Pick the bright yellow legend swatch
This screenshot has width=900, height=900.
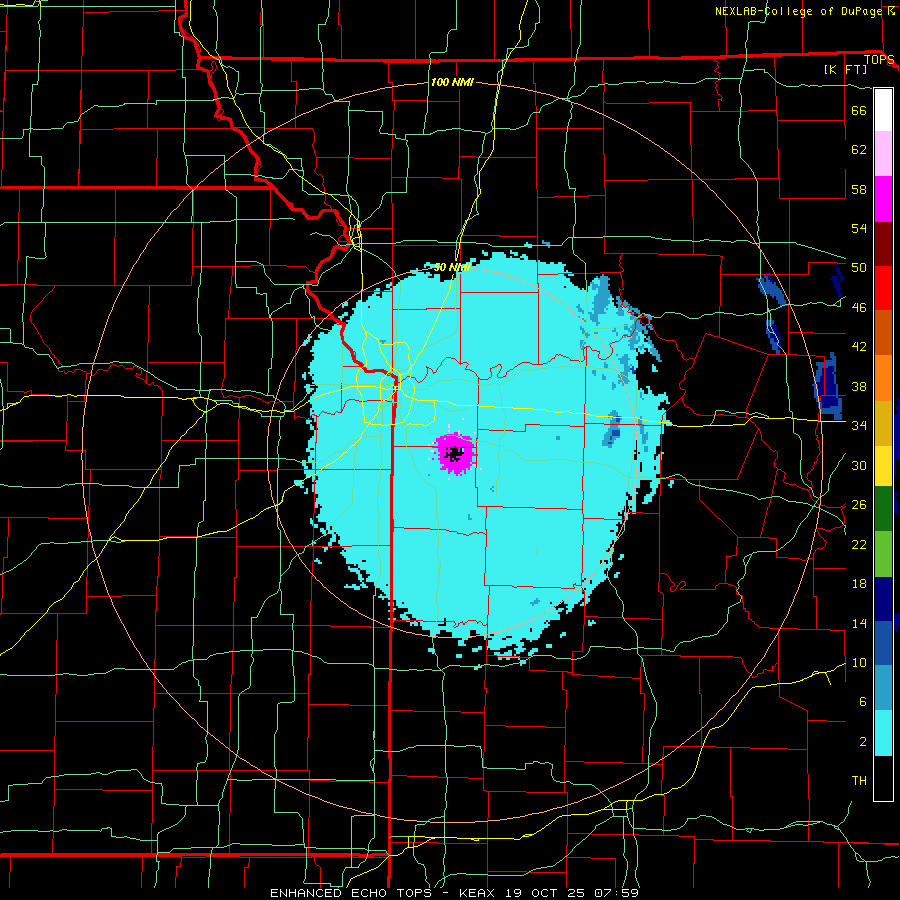click(x=883, y=465)
